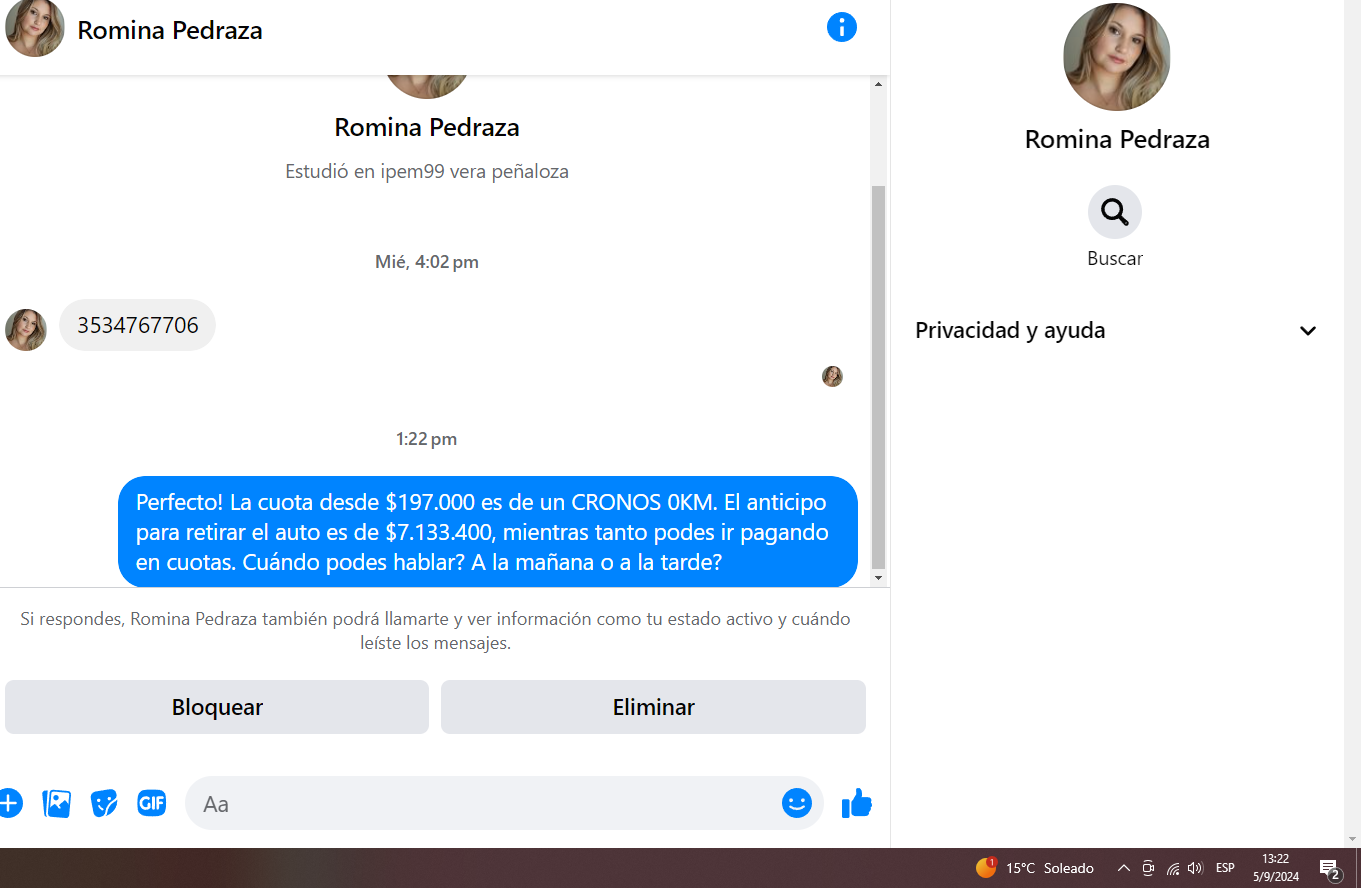Attach a photo using the image icon
This screenshot has height=888, width=1361.
point(57,803)
